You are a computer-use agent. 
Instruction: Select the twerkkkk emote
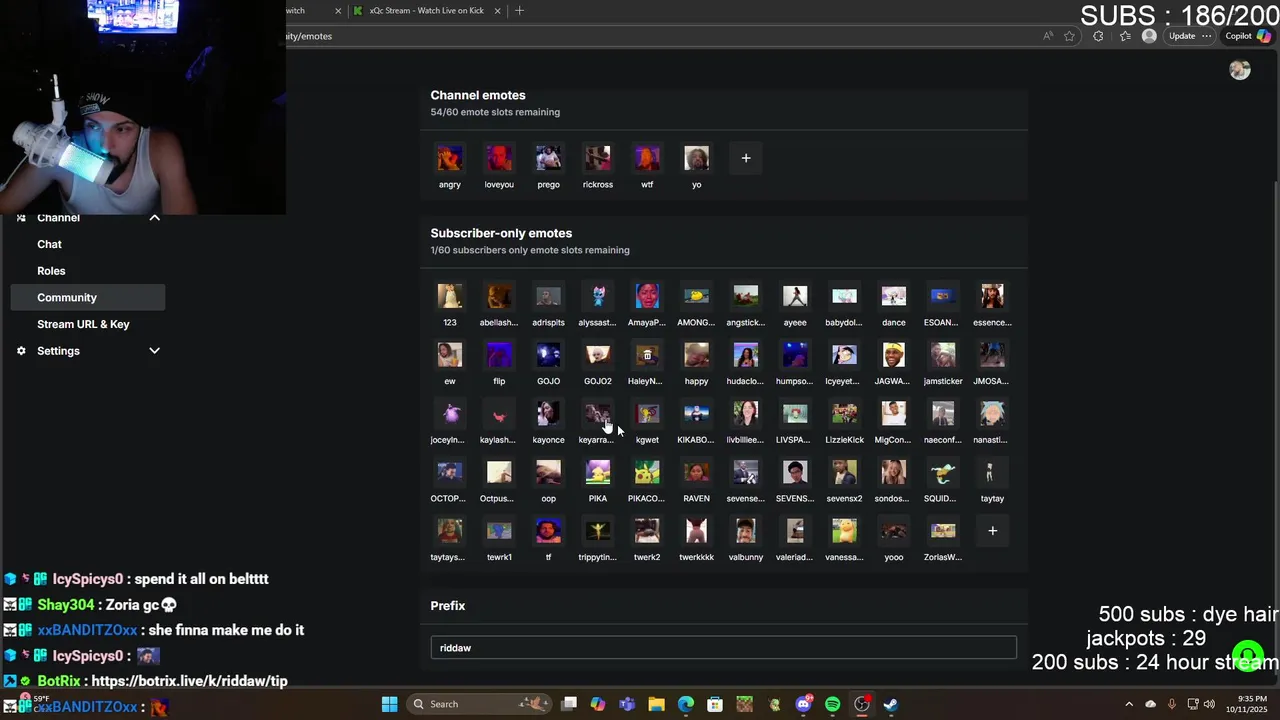[697, 531]
